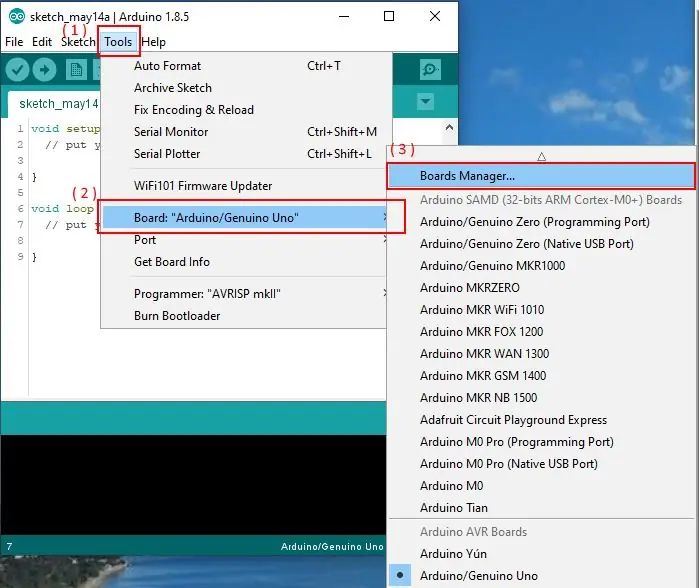Select Arduino Tian board
699x588 pixels.
541,508
